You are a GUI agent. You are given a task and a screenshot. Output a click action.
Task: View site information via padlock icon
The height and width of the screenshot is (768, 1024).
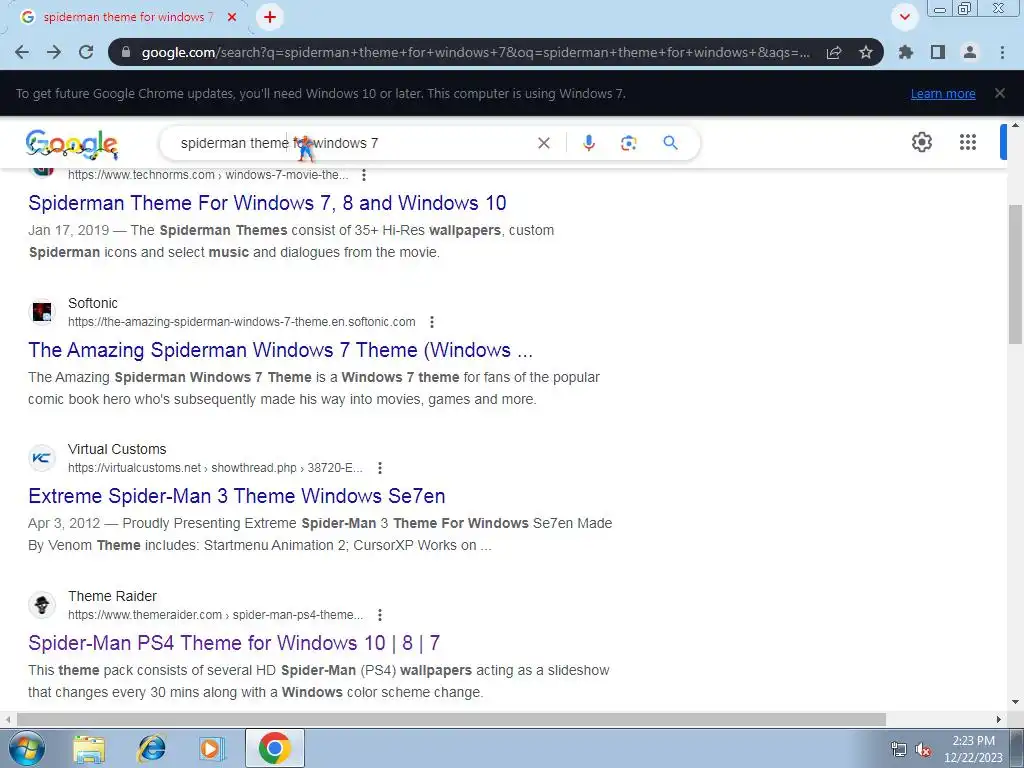point(126,52)
